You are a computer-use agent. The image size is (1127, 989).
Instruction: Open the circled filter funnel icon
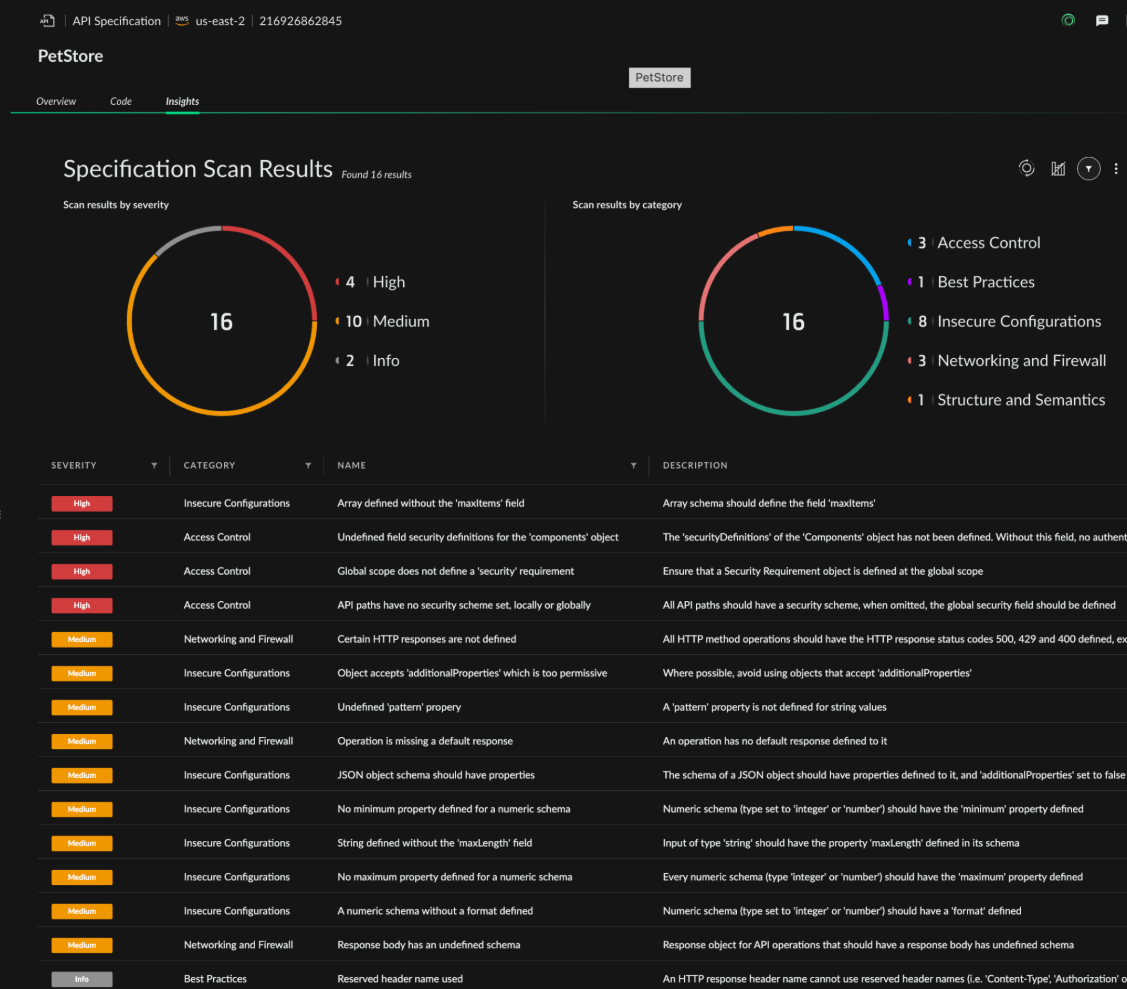[1089, 169]
